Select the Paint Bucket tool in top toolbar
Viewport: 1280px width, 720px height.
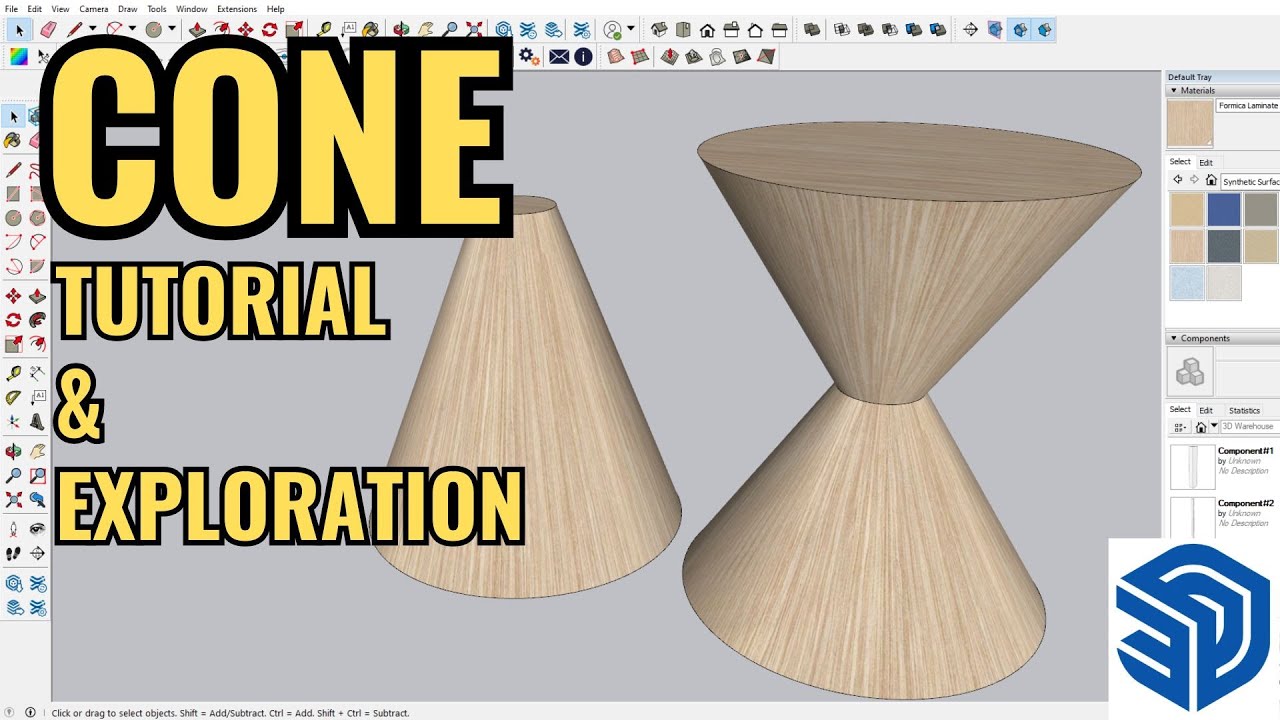(x=370, y=30)
